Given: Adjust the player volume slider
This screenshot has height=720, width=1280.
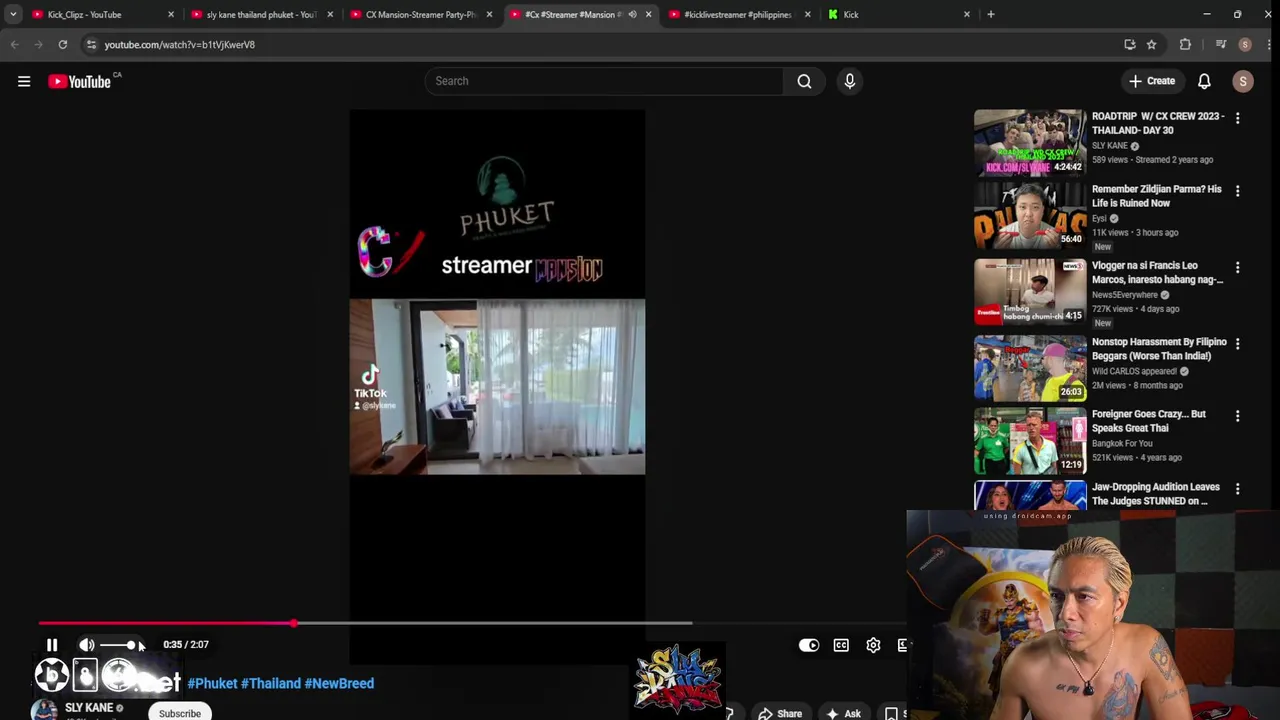Looking at the screenshot, I should pyautogui.click(x=118, y=645).
